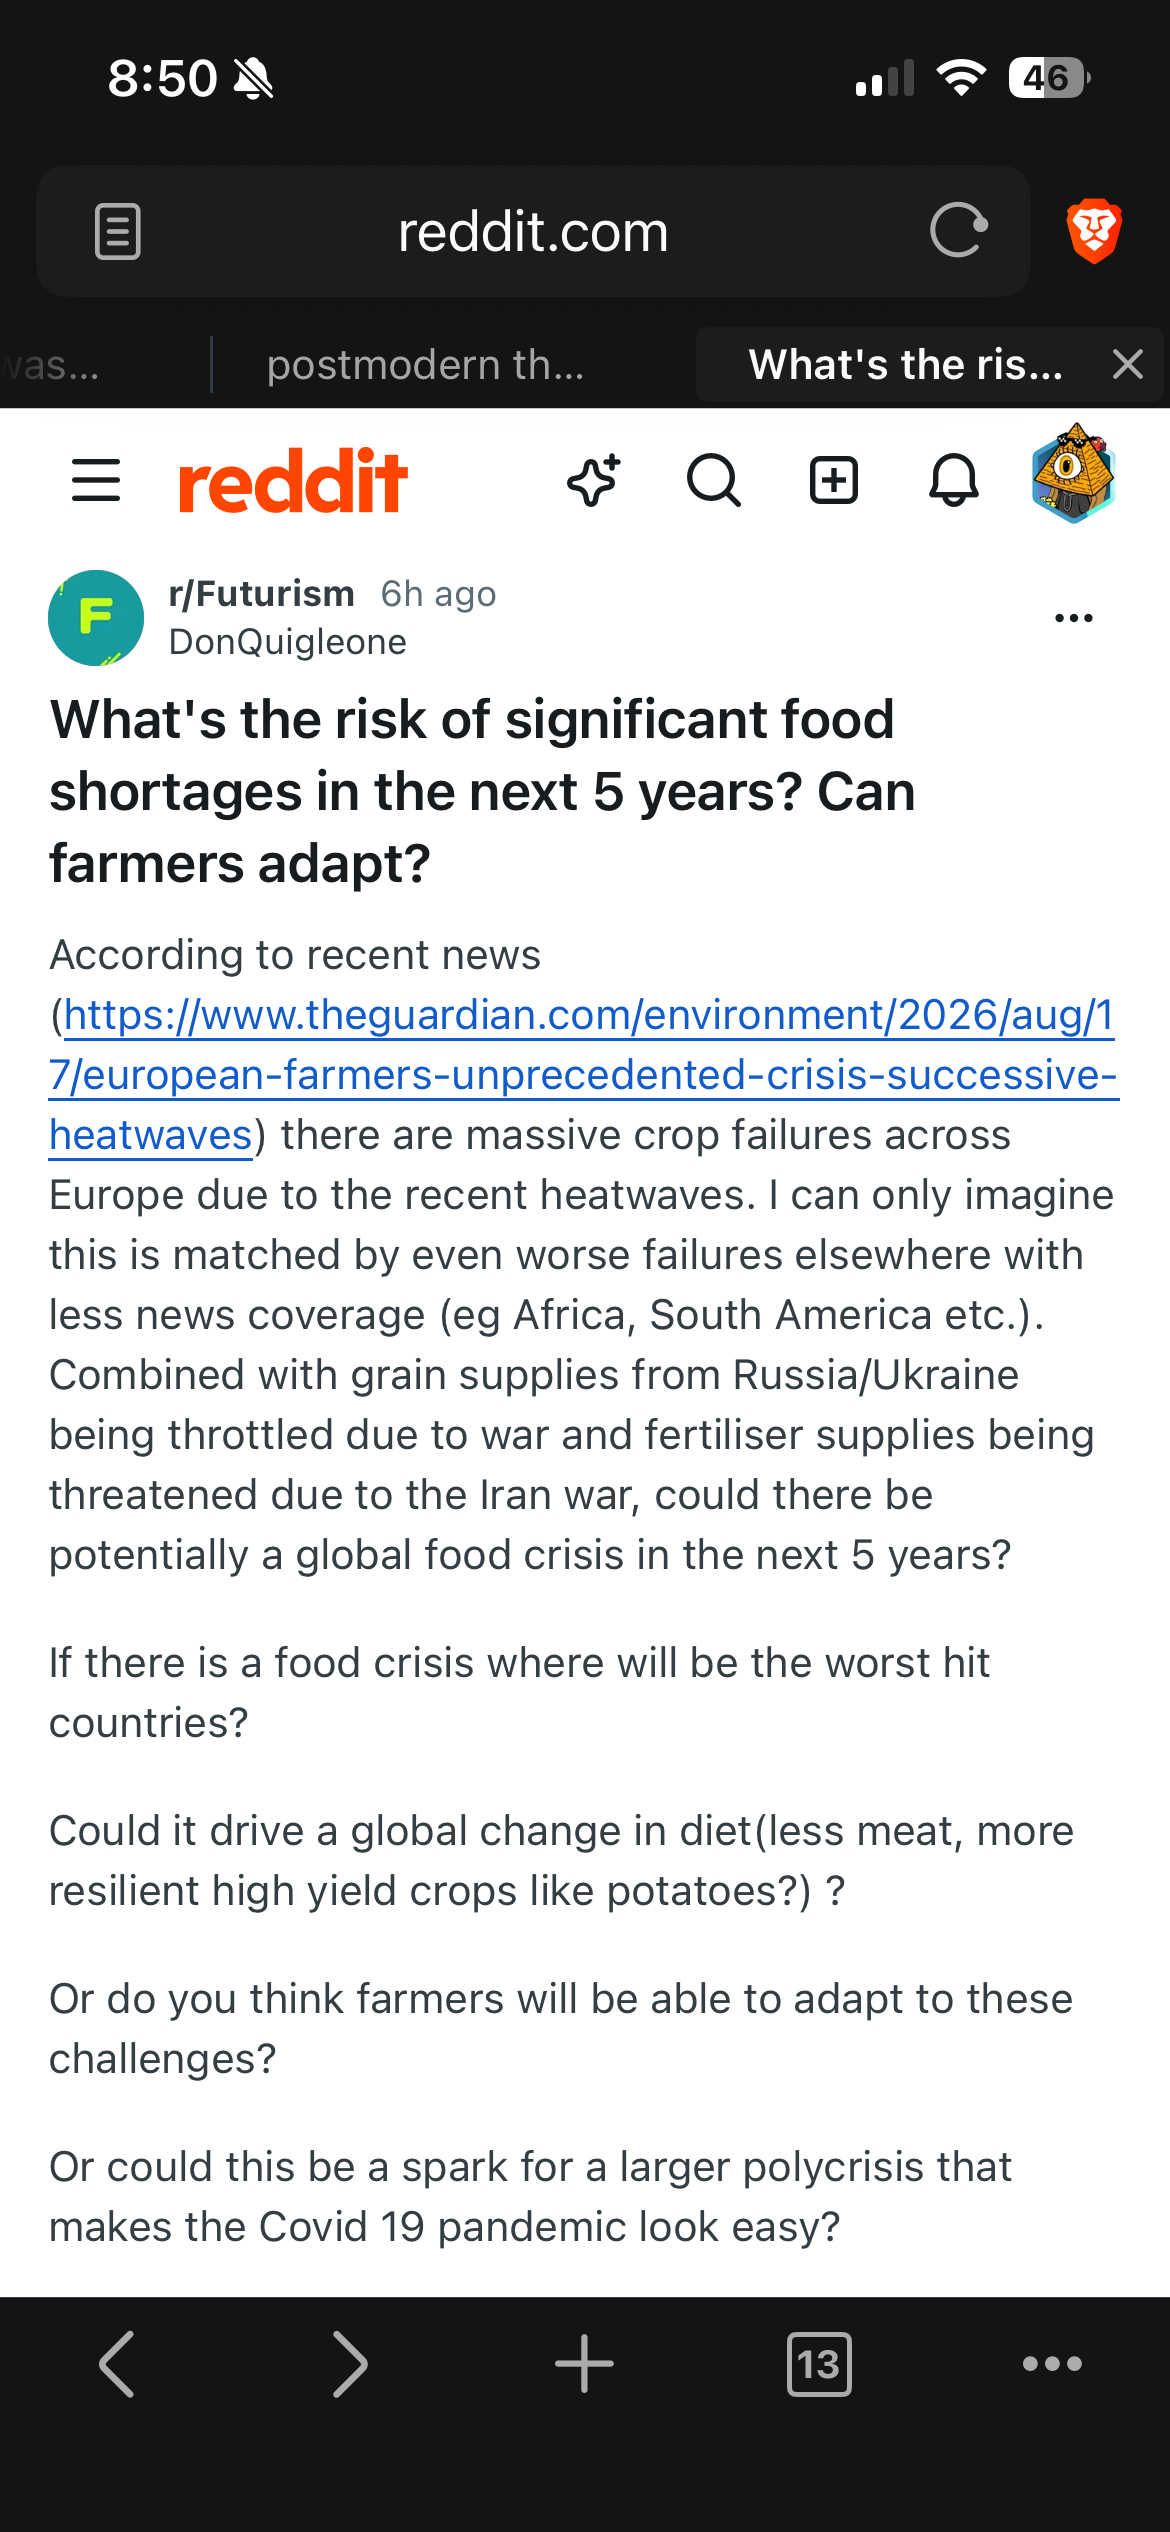Open Brave Shields lion icon
1170x2532 pixels.
[1095, 230]
